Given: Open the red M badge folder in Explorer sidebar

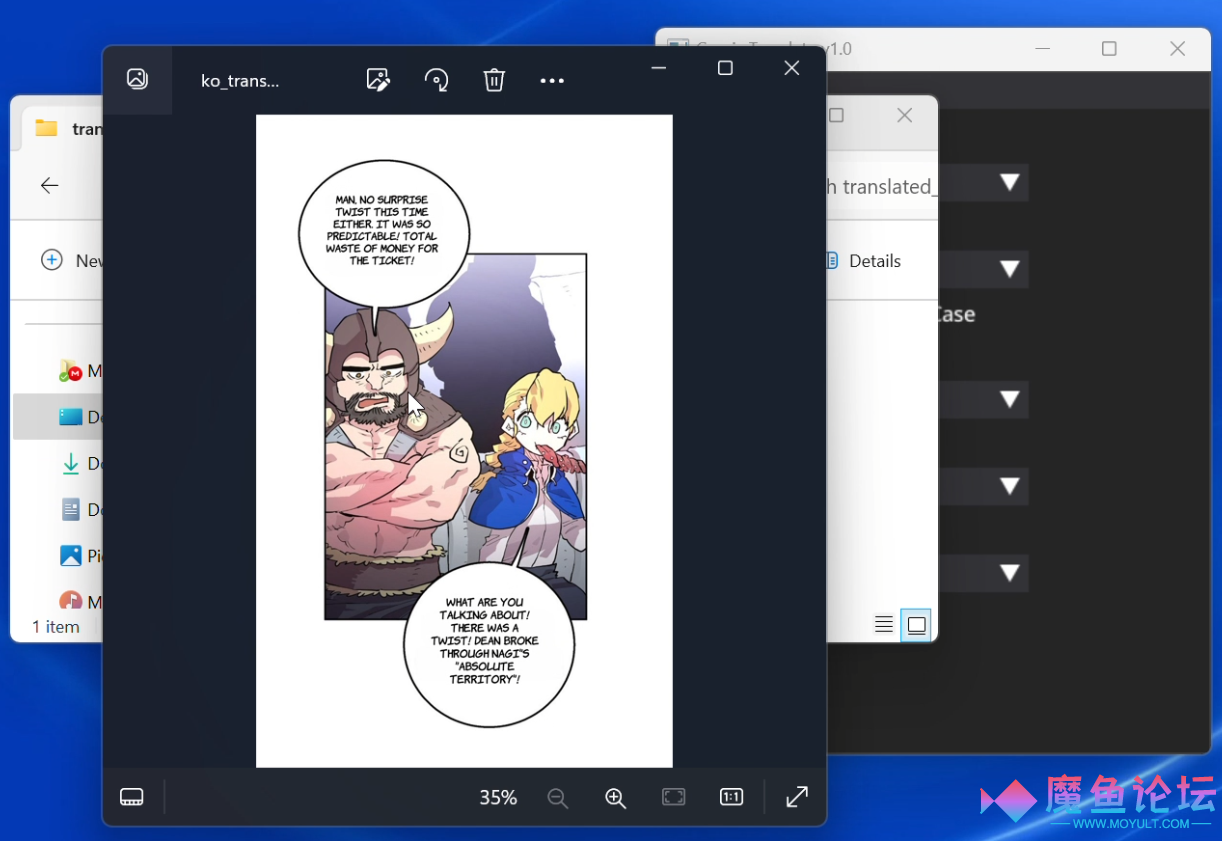Looking at the screenshot, I should coord(80,371).
